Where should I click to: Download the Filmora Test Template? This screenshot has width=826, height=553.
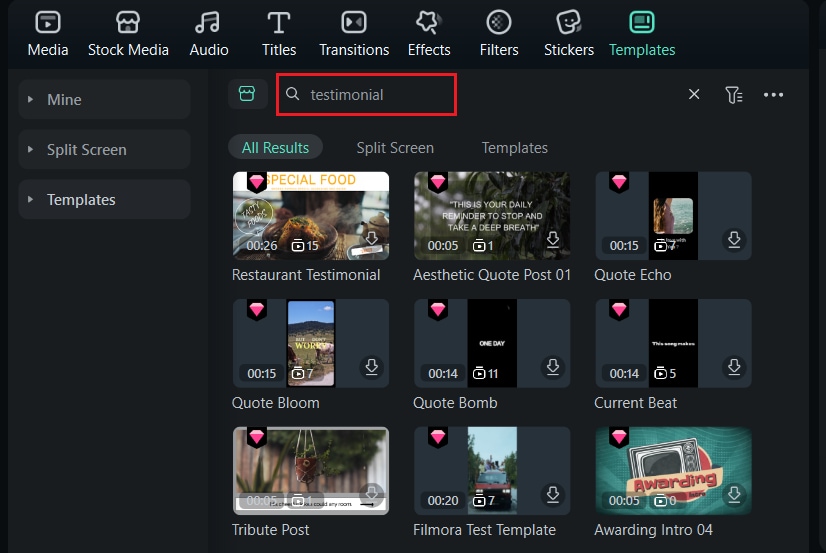553,495
